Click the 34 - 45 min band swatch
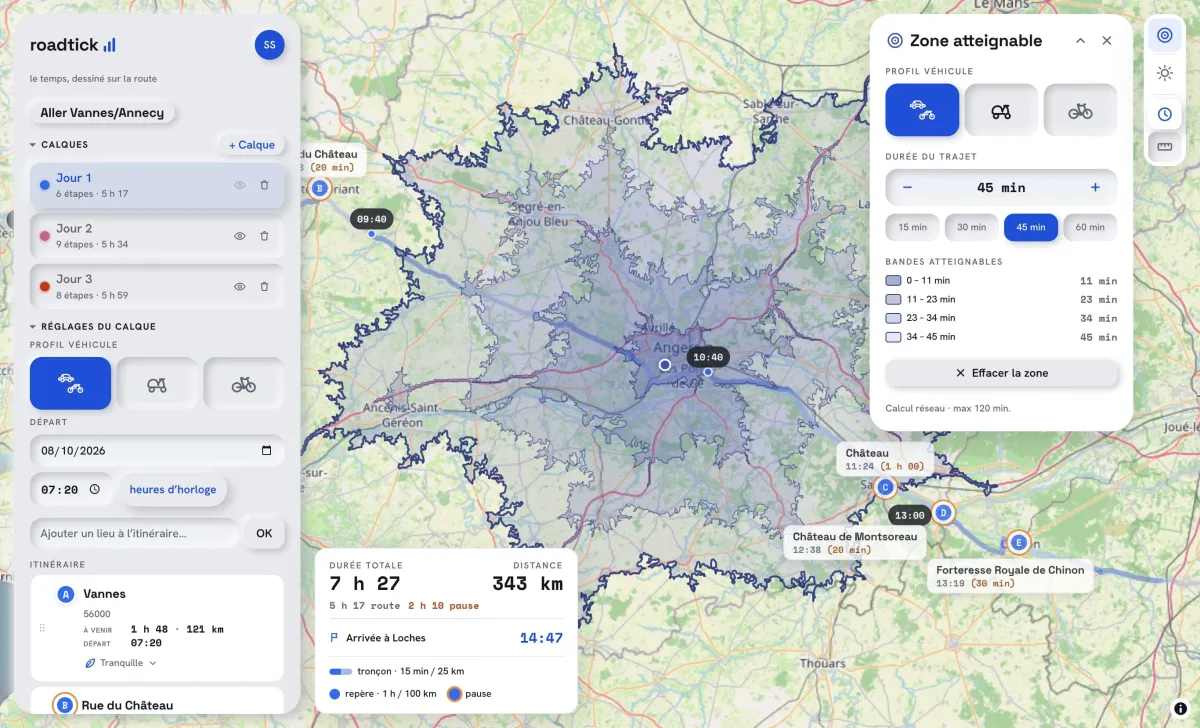1200x728 pixels. 893,337
